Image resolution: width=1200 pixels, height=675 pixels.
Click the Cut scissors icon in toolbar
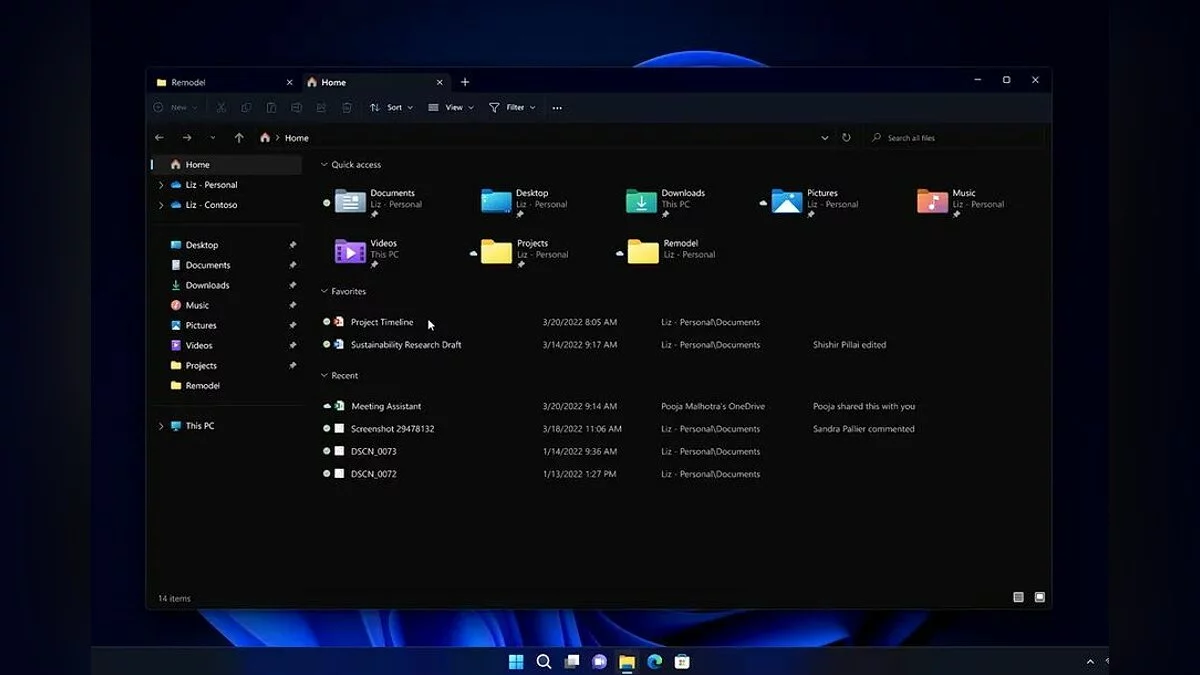point(221,108)
